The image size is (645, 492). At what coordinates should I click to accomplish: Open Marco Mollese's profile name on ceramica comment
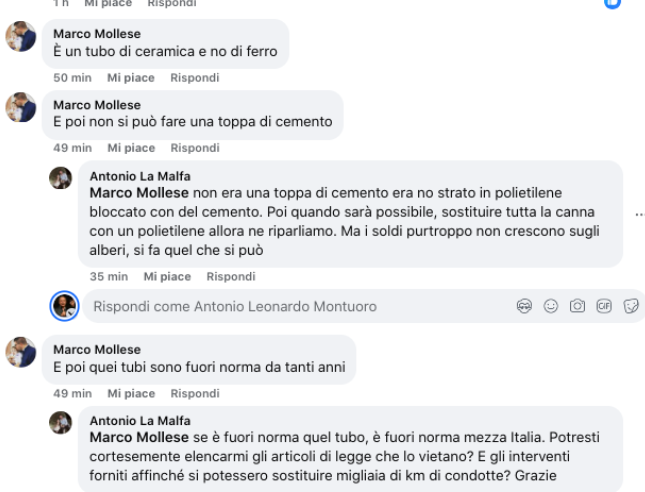click(x=97, y=34)
